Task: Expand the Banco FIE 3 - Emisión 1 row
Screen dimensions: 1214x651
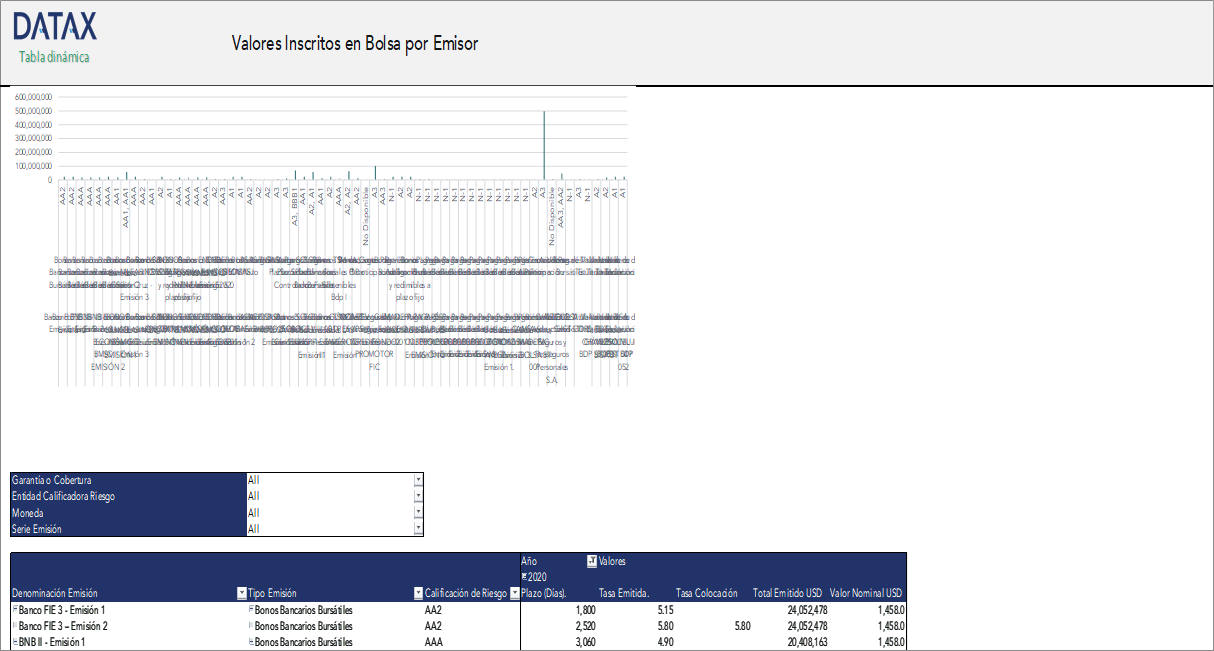Action: tap(15, 609)
